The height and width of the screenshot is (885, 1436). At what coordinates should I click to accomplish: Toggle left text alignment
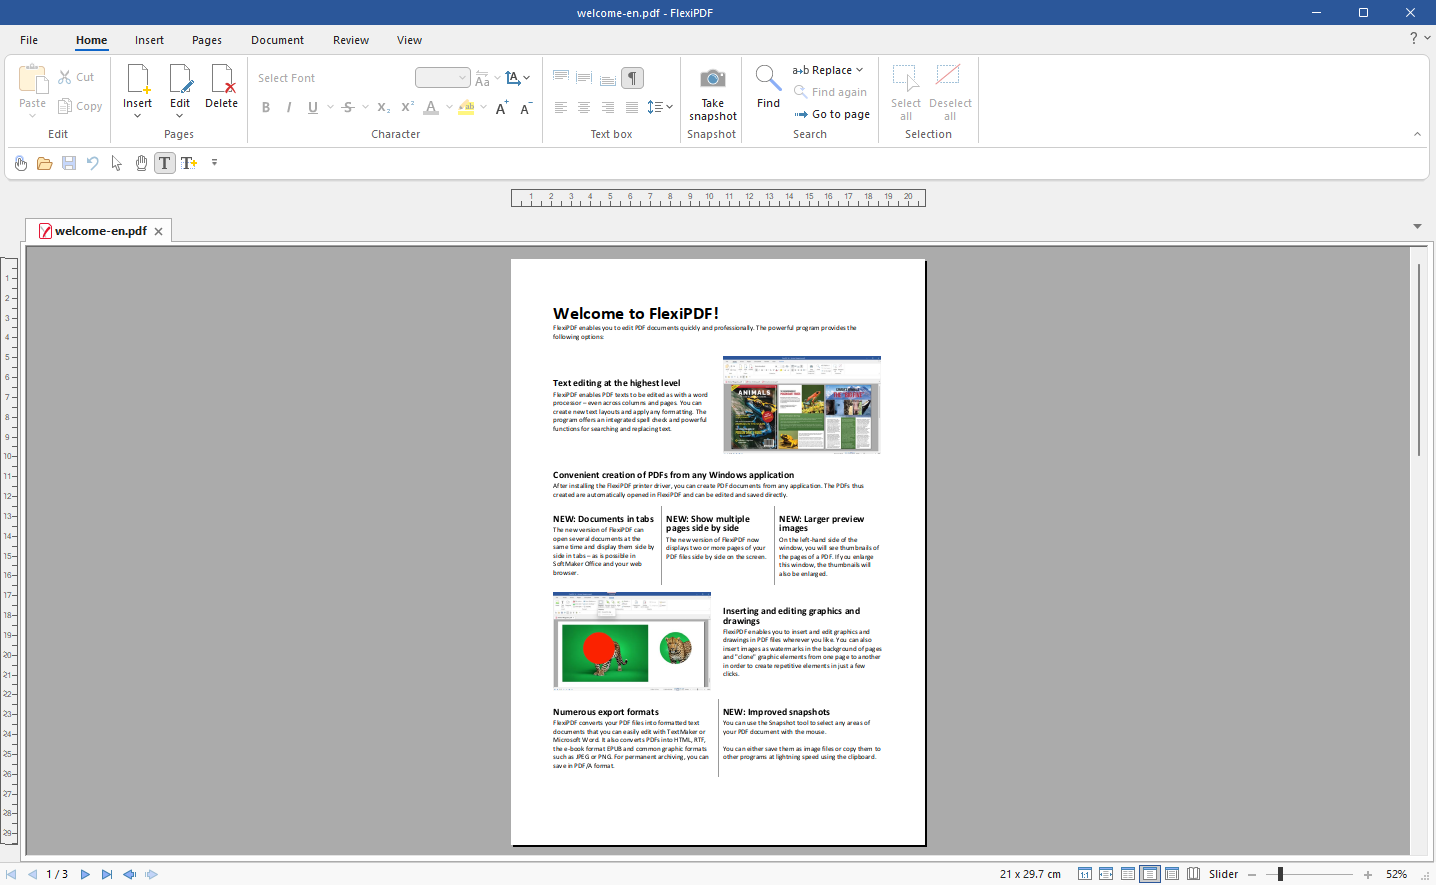[561, 107]
